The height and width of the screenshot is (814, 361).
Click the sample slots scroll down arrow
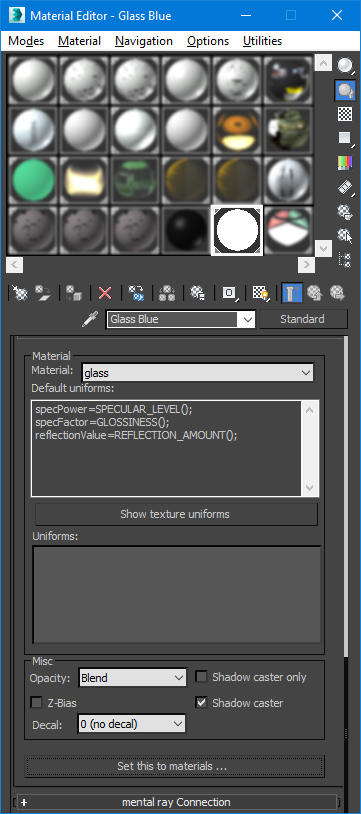pos(323,248)
